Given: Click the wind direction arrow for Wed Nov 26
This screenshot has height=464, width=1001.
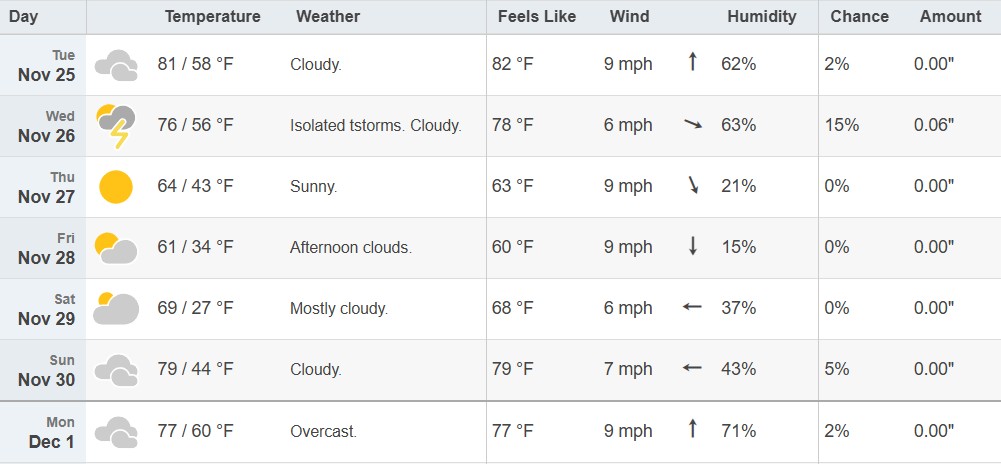Looking at the screenshot, I should tap(692, 125).
